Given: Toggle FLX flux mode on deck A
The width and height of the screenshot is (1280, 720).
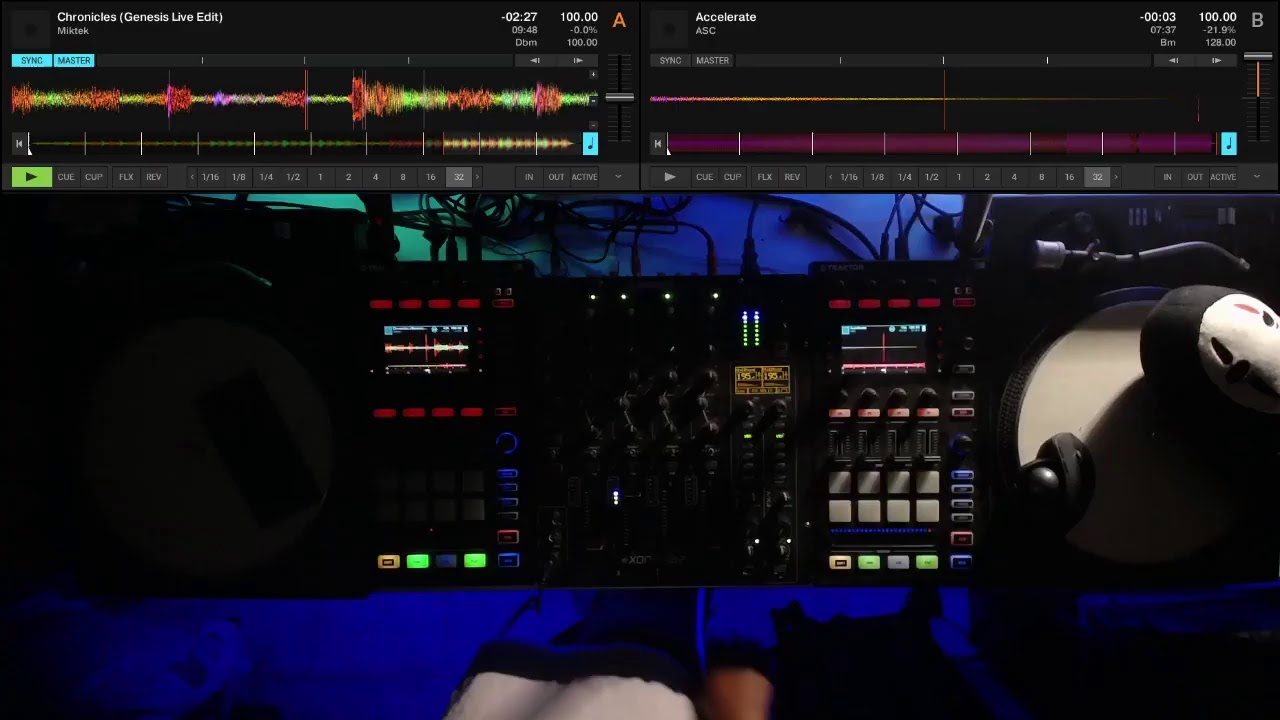Looking at the screenshot, I should pyautogui.click(x=126, y=177).
